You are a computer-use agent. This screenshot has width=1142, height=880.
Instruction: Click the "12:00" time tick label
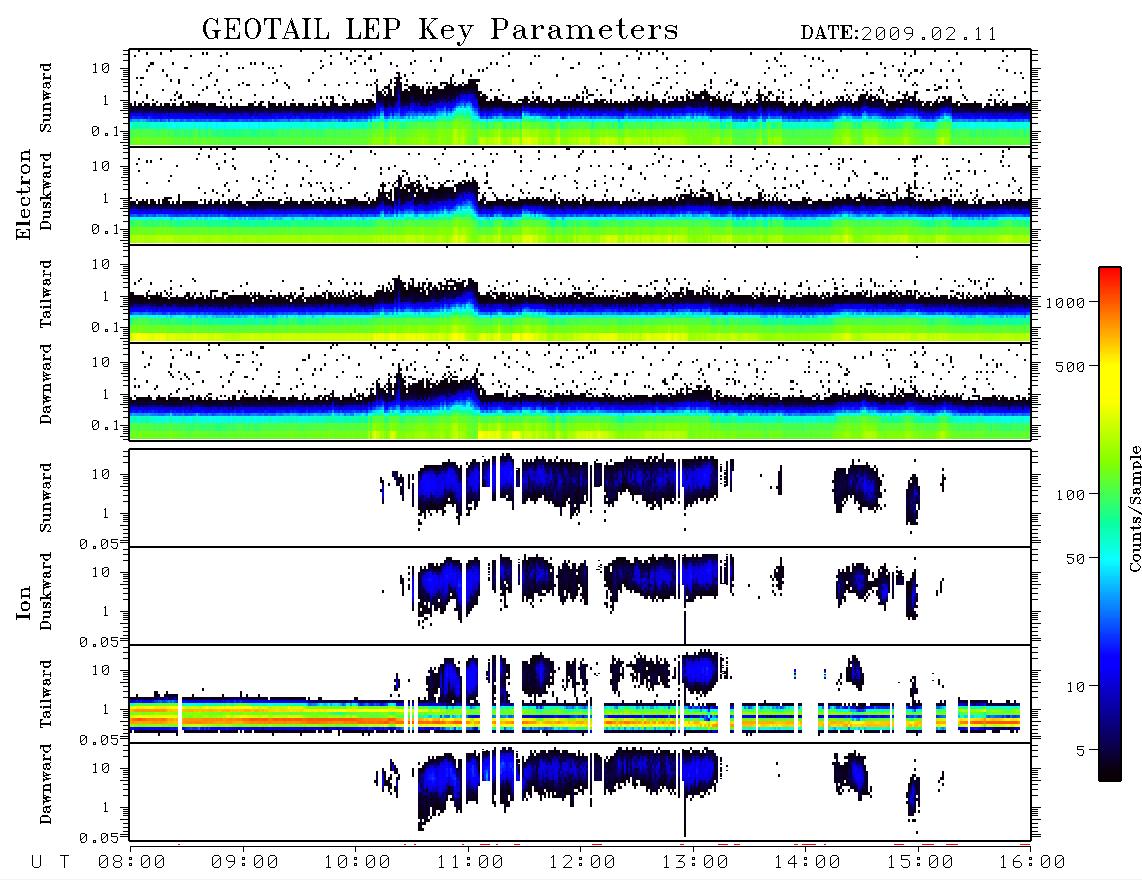[x=582, y=863]
